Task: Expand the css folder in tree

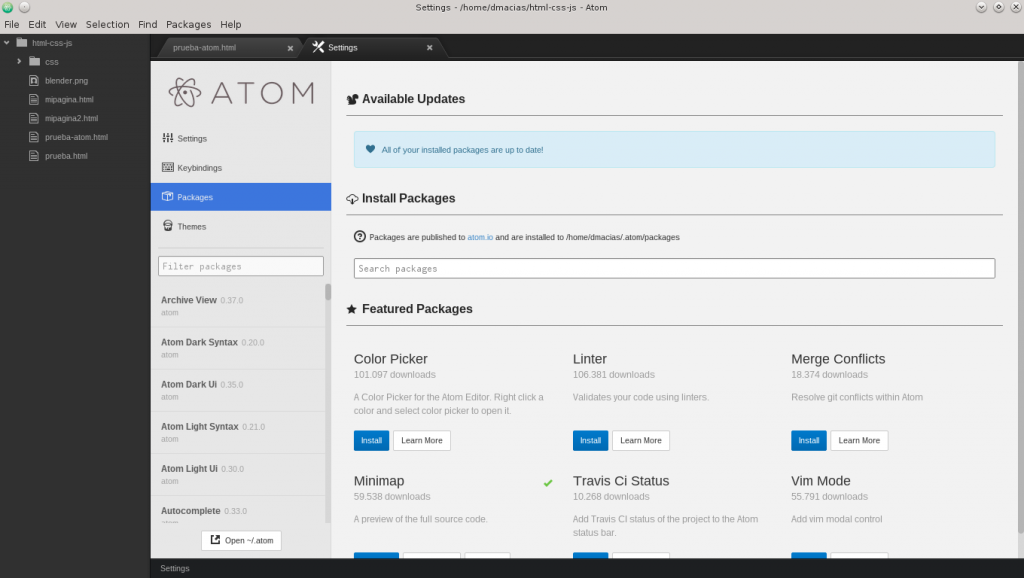Action: [19, 62]
